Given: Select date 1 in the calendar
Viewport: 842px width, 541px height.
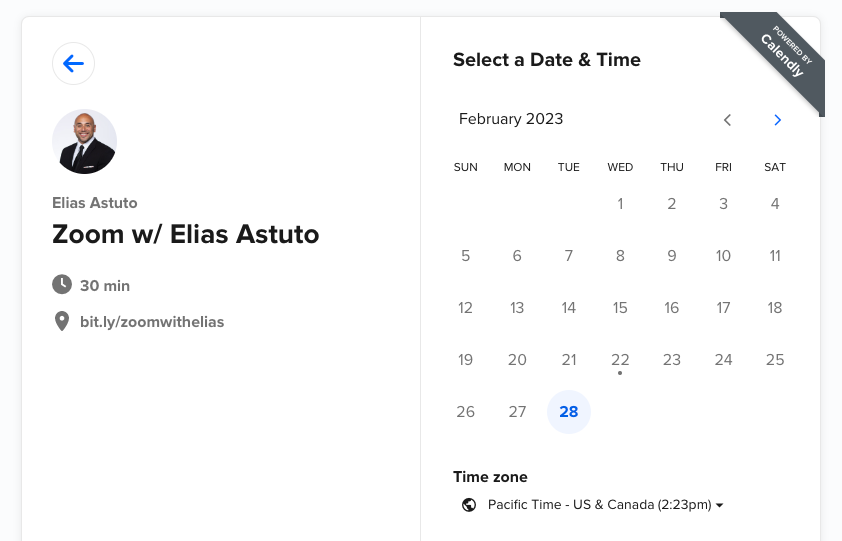Looking at the screenshot, I should (620, 204).
